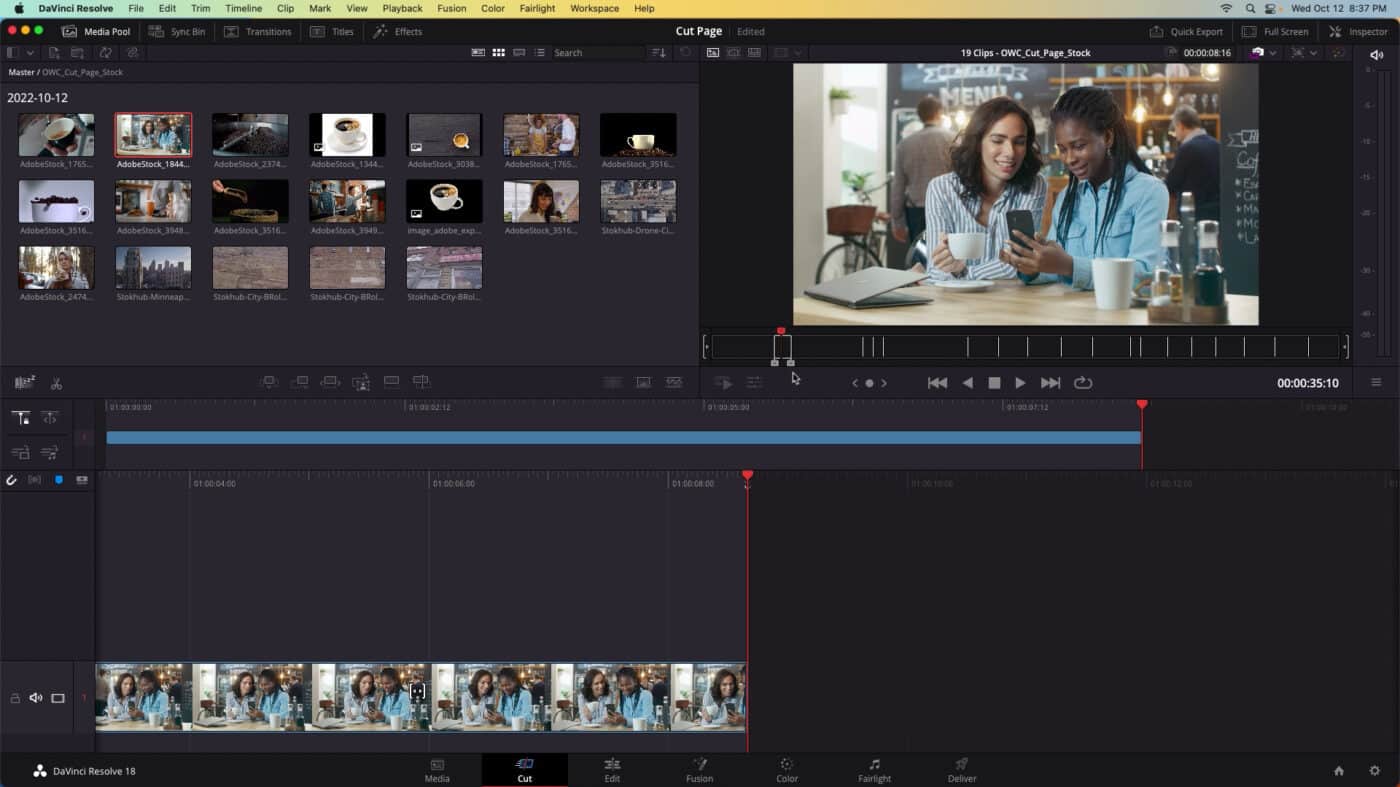
Task: Click the Sync Bin button
Action: coord(178,31)
